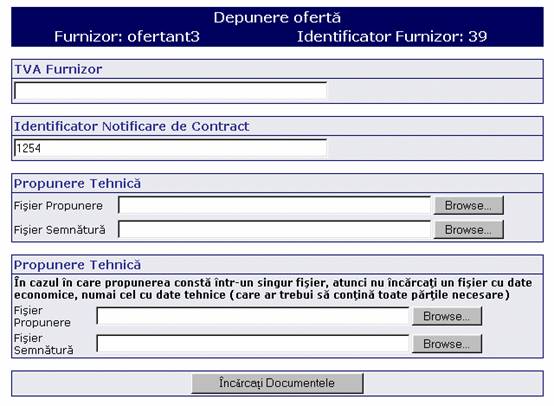Select Fișier Propunere path field below the bold note
Image resolution: width=554 pixels, height=406 pixels.
253,316
